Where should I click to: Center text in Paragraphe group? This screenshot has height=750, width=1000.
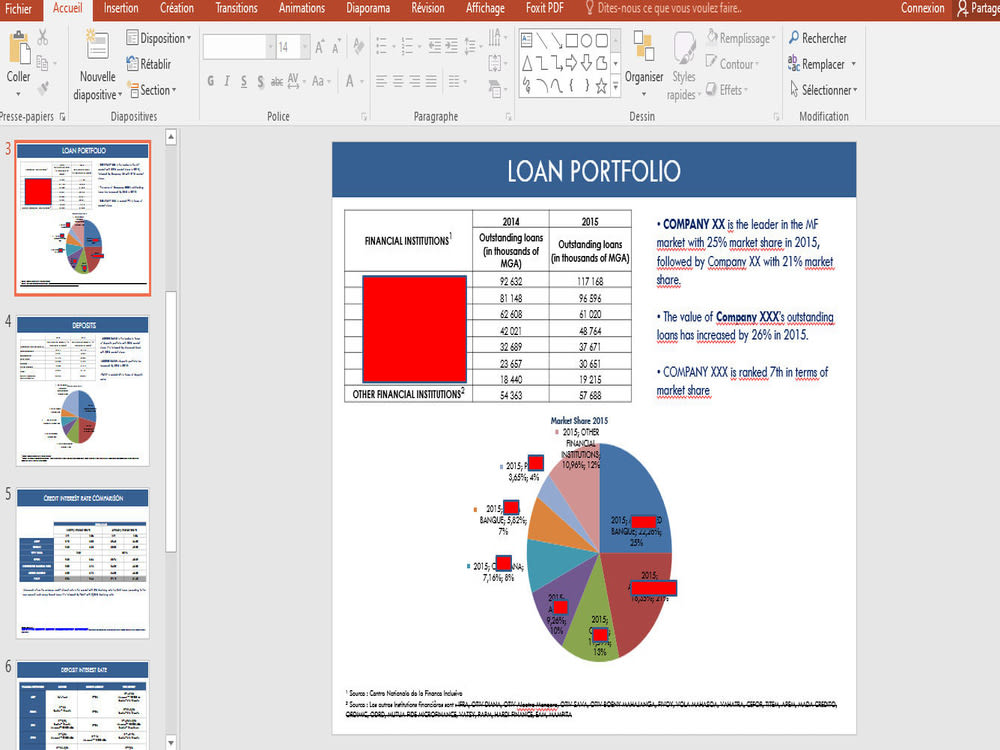click(398, 82)
